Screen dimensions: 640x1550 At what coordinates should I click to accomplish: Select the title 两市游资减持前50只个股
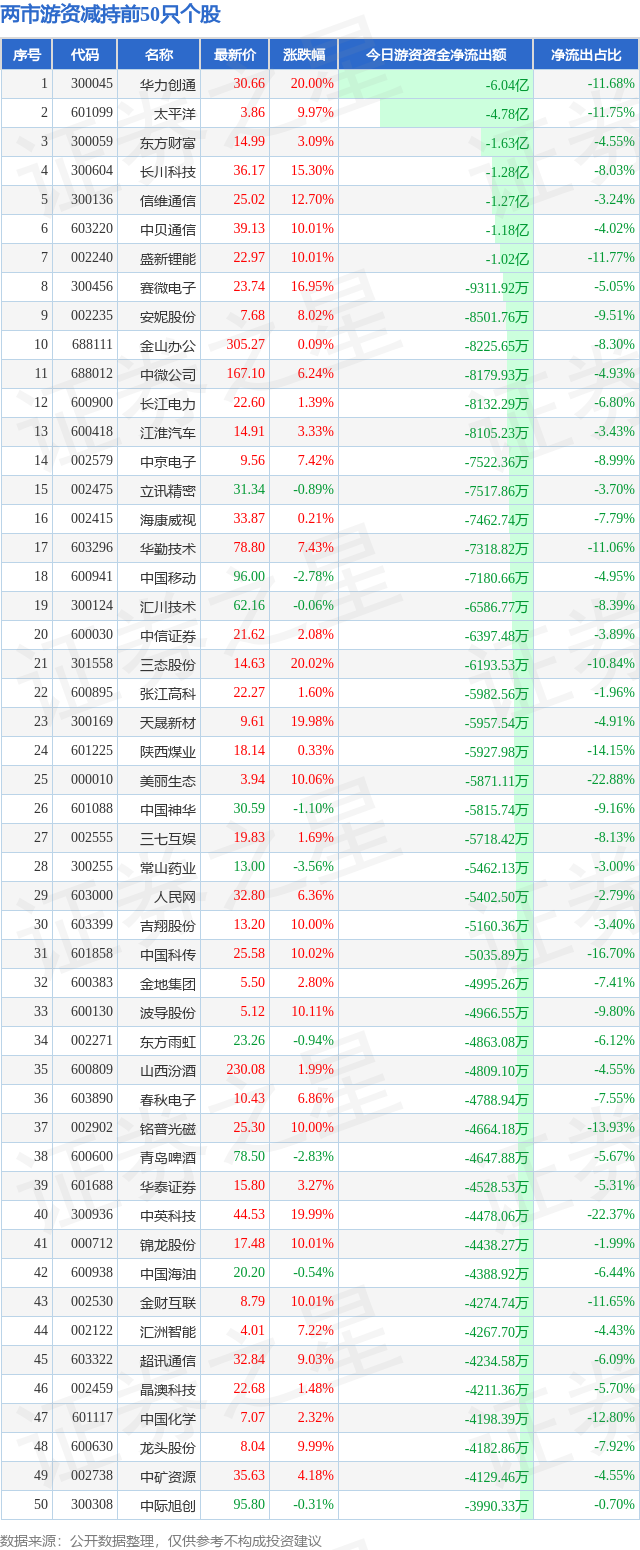pyautogui.click(x=111, y=15)
